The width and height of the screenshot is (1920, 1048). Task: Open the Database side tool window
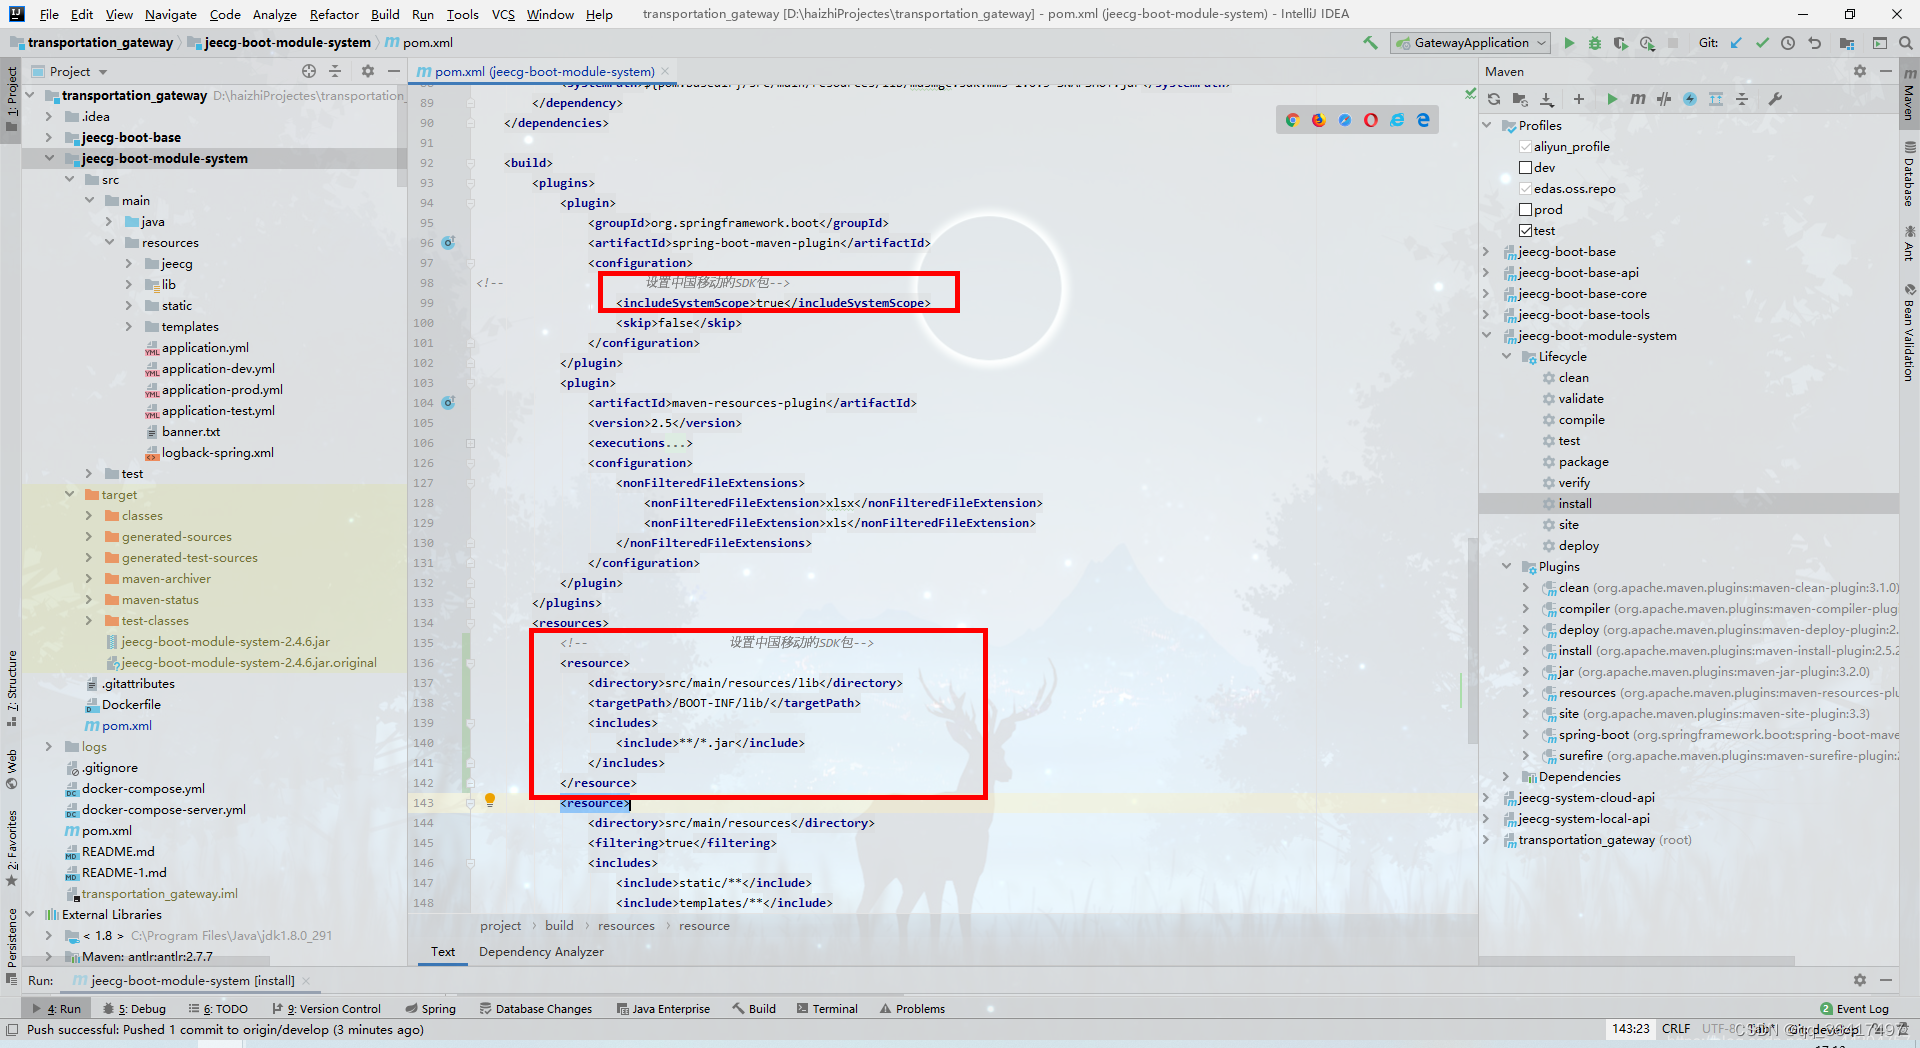[1909, 174]
